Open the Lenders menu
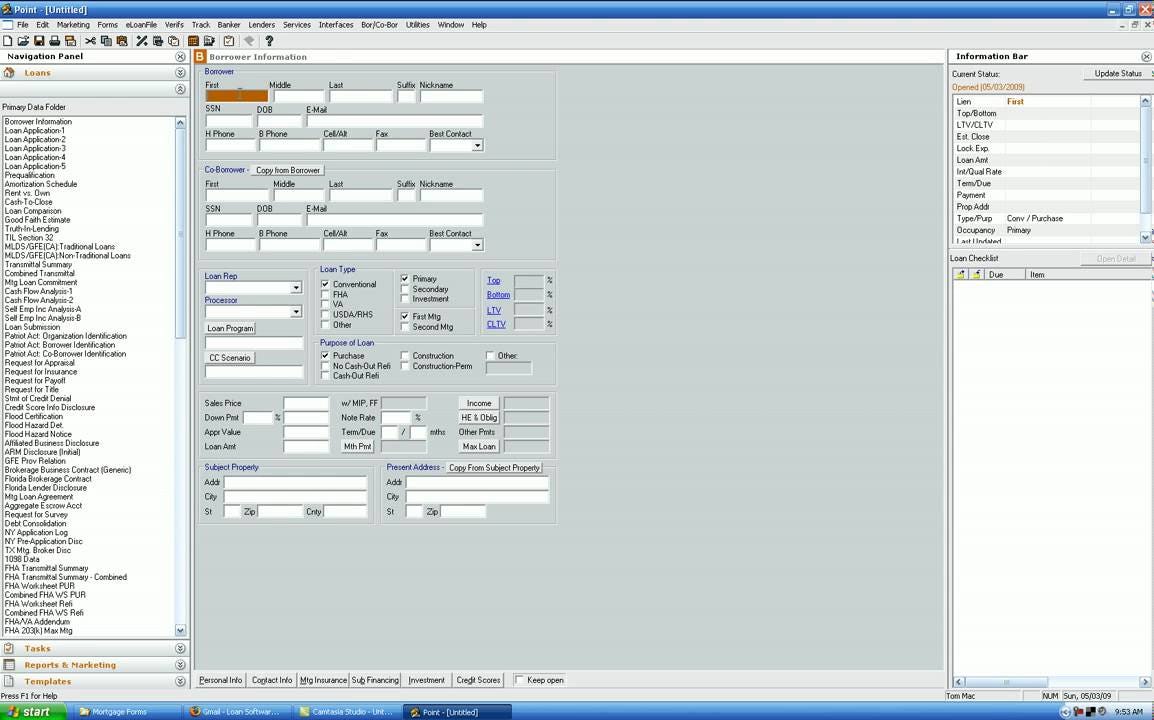Image resolution: width=1154 pixels, height=720 pixels. click(x=261, y=25)
